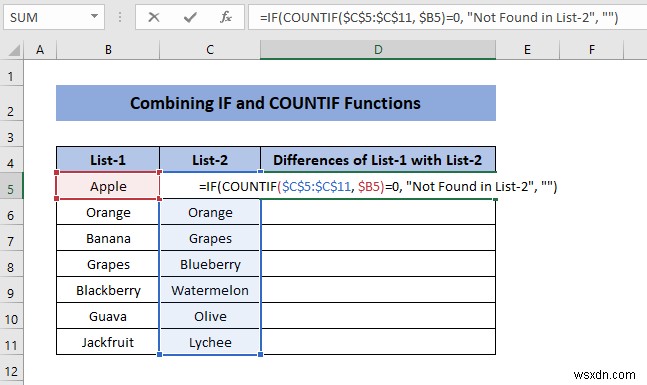Select the 'Olive' cell

pos(210,316)
